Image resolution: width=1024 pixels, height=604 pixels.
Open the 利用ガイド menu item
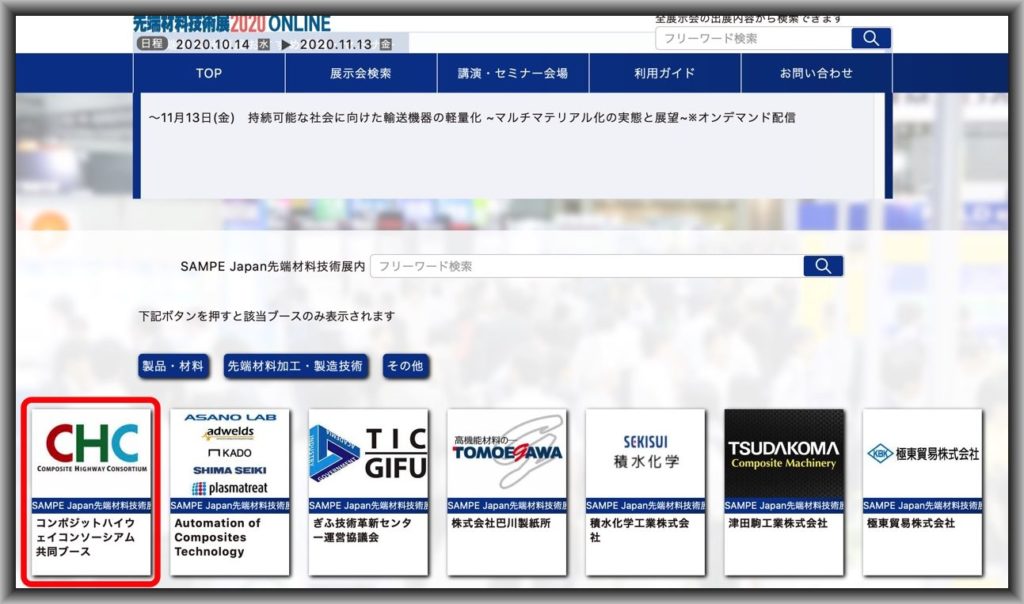click(x=665, y=73)
